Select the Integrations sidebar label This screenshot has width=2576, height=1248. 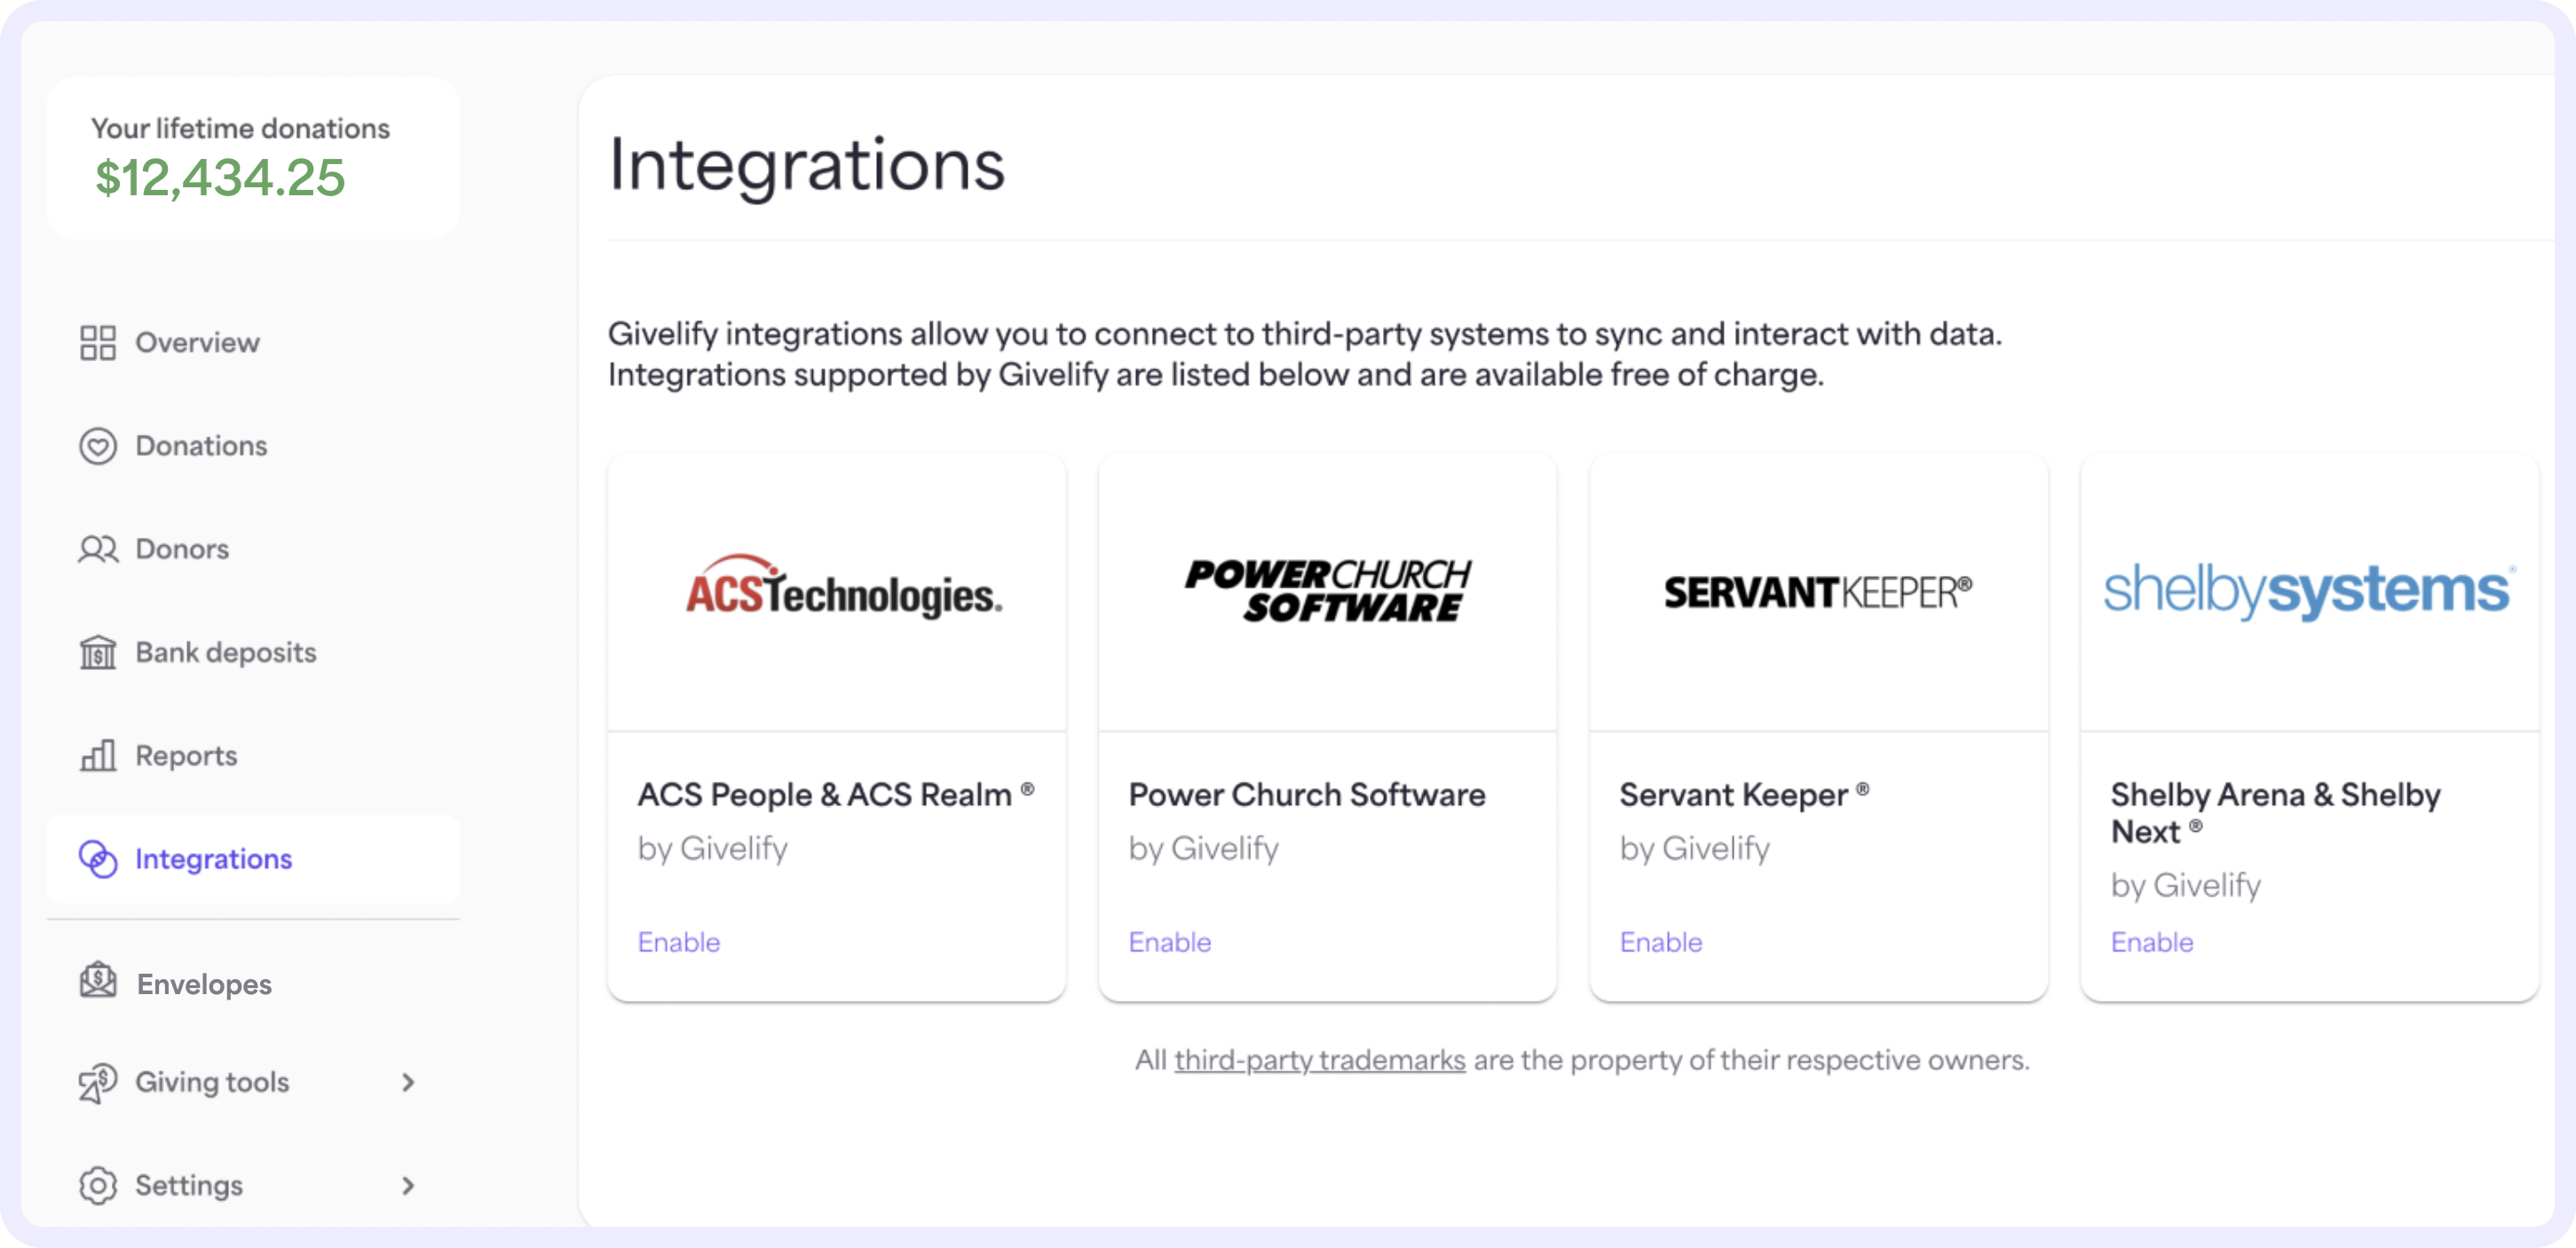click(x=213, y=859)
